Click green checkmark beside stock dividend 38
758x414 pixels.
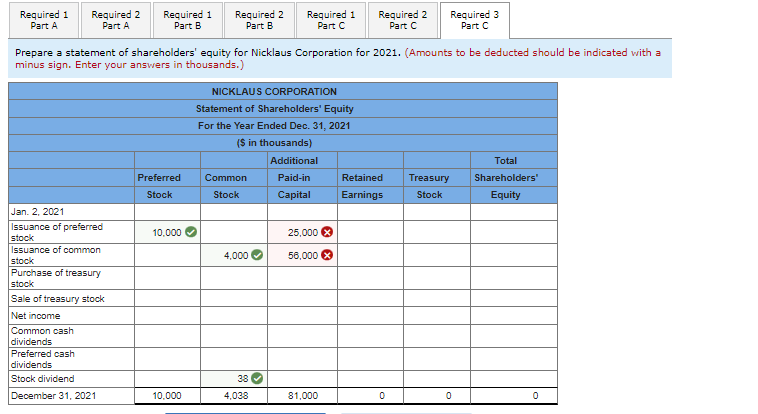tap(258, 378)
